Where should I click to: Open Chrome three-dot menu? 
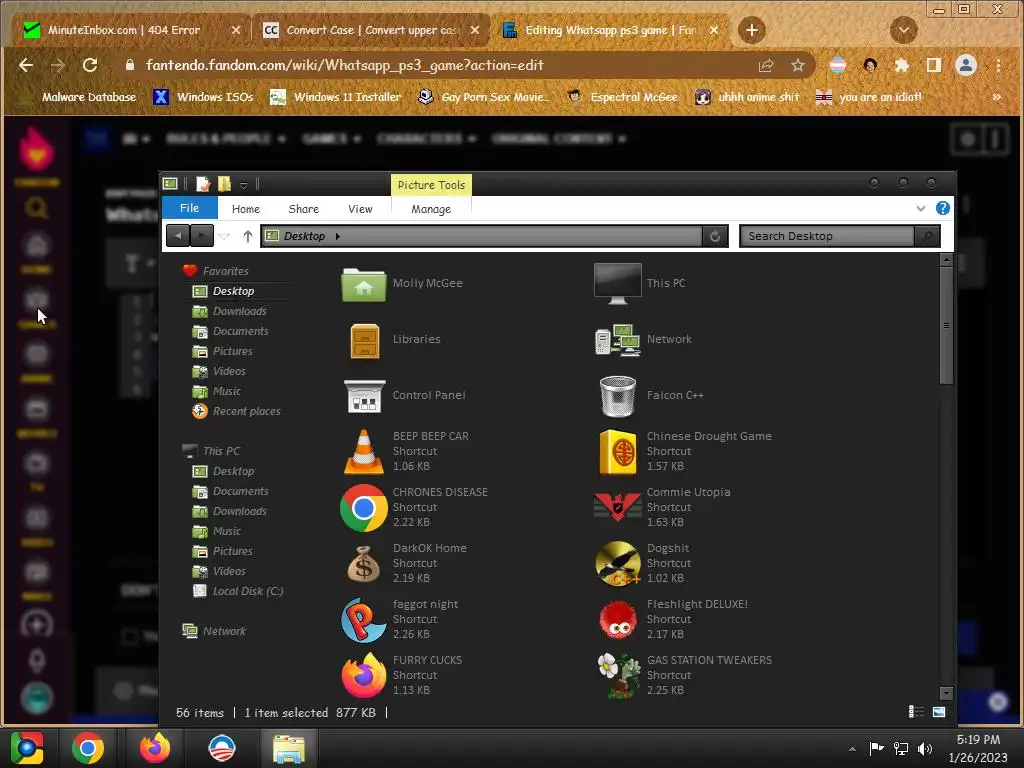[x=998, y=65]
